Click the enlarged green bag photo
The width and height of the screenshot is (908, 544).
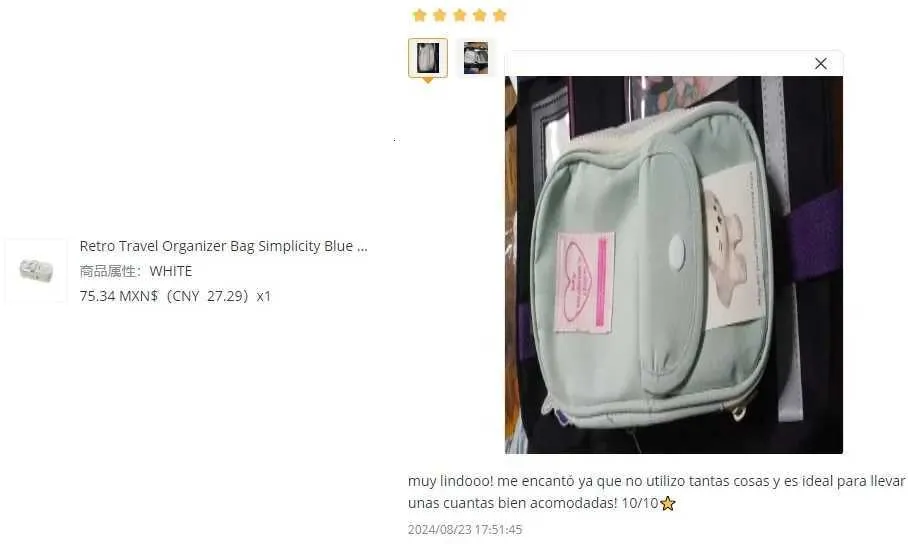(673, 265)
